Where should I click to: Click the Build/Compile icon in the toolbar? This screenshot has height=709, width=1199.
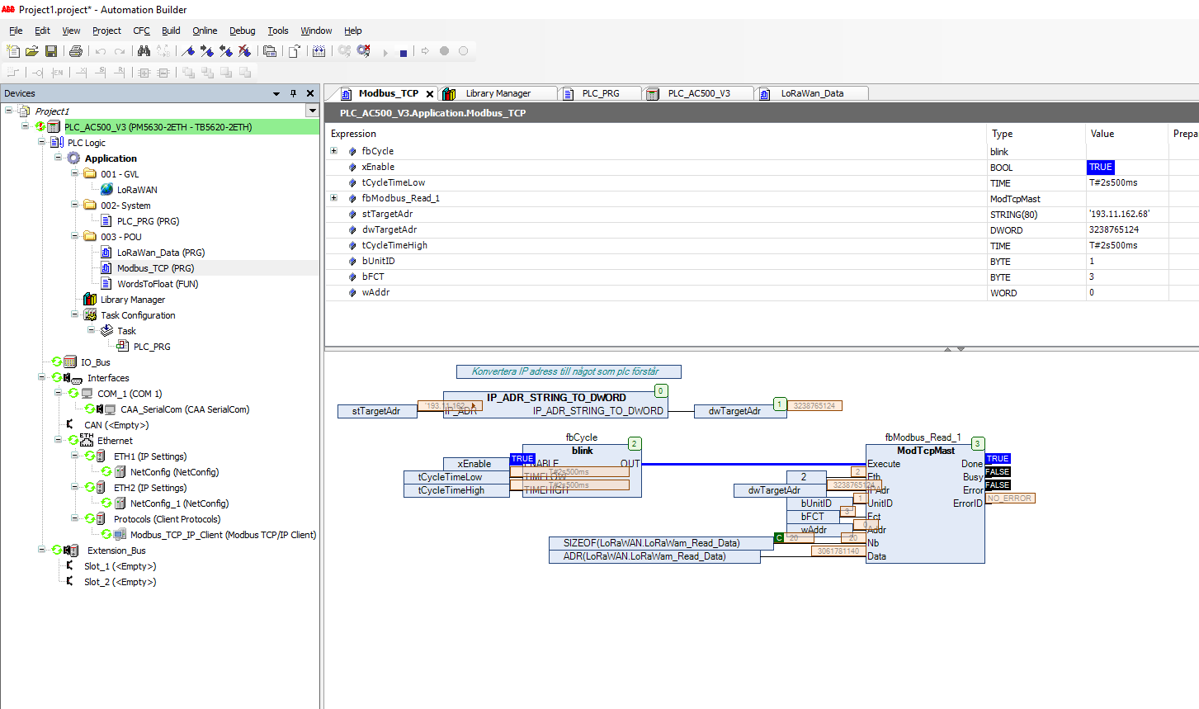[x=319, y=51]
